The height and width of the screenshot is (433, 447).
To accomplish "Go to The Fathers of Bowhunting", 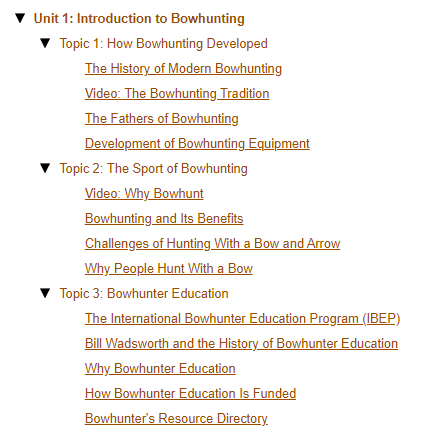I will [162, 118].
